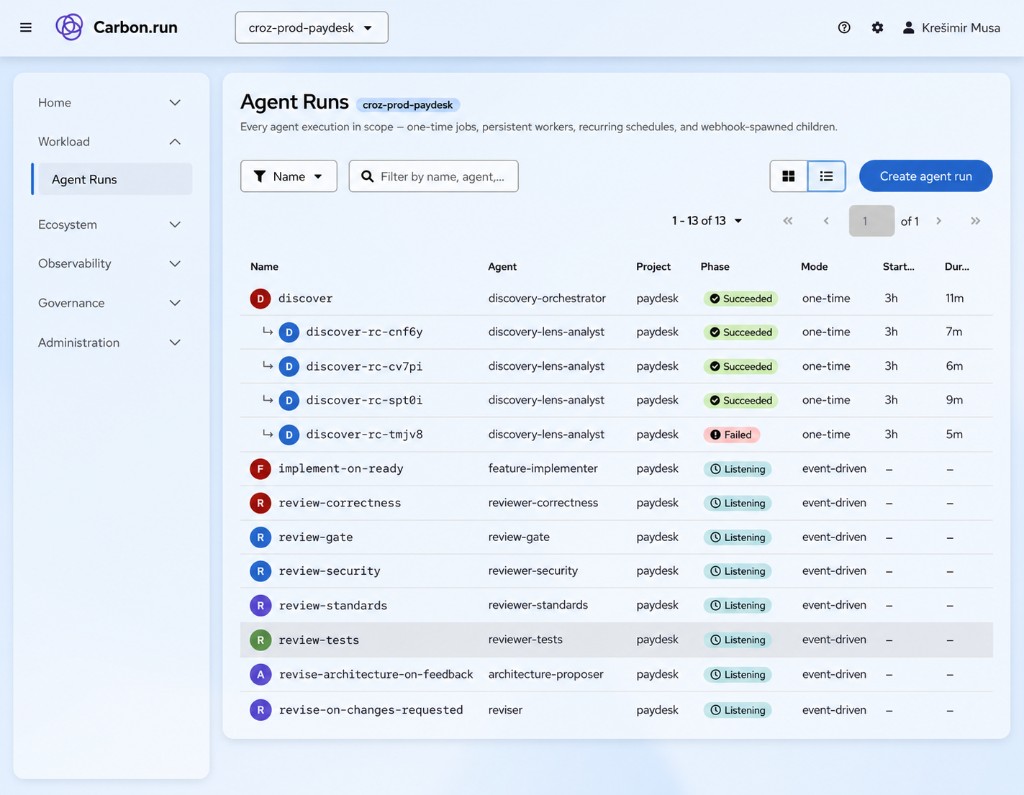Image resolution: width=1024 pixels, height=795 pixels.
Task: Open the implement-on-ready run
Action: [340, 468]
